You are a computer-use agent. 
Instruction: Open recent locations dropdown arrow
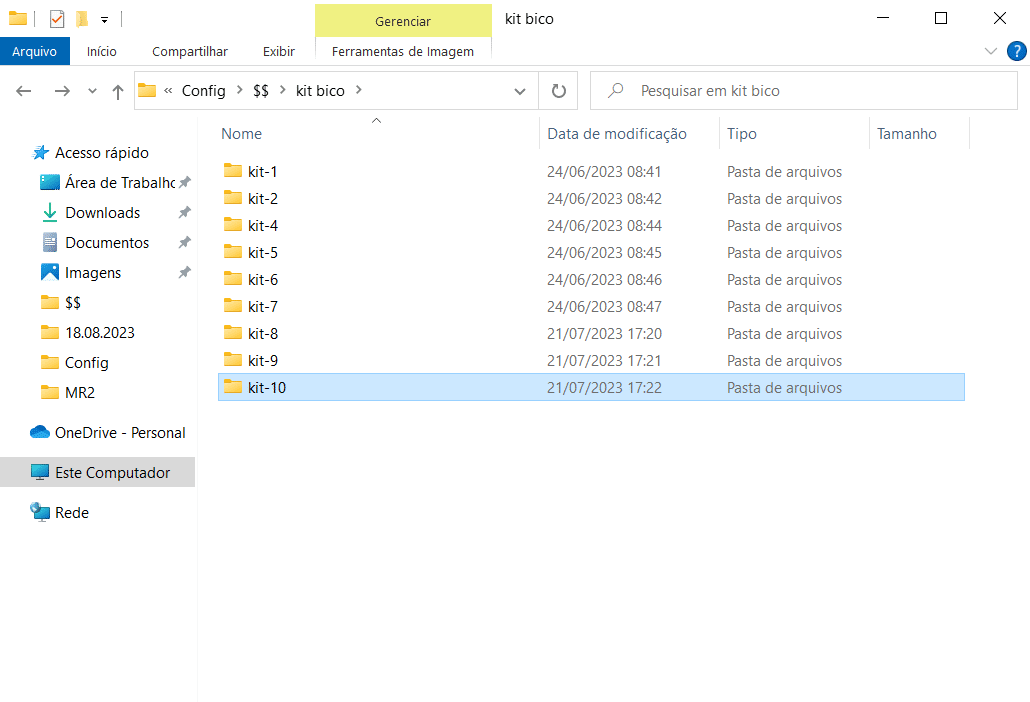pos(92,91)
